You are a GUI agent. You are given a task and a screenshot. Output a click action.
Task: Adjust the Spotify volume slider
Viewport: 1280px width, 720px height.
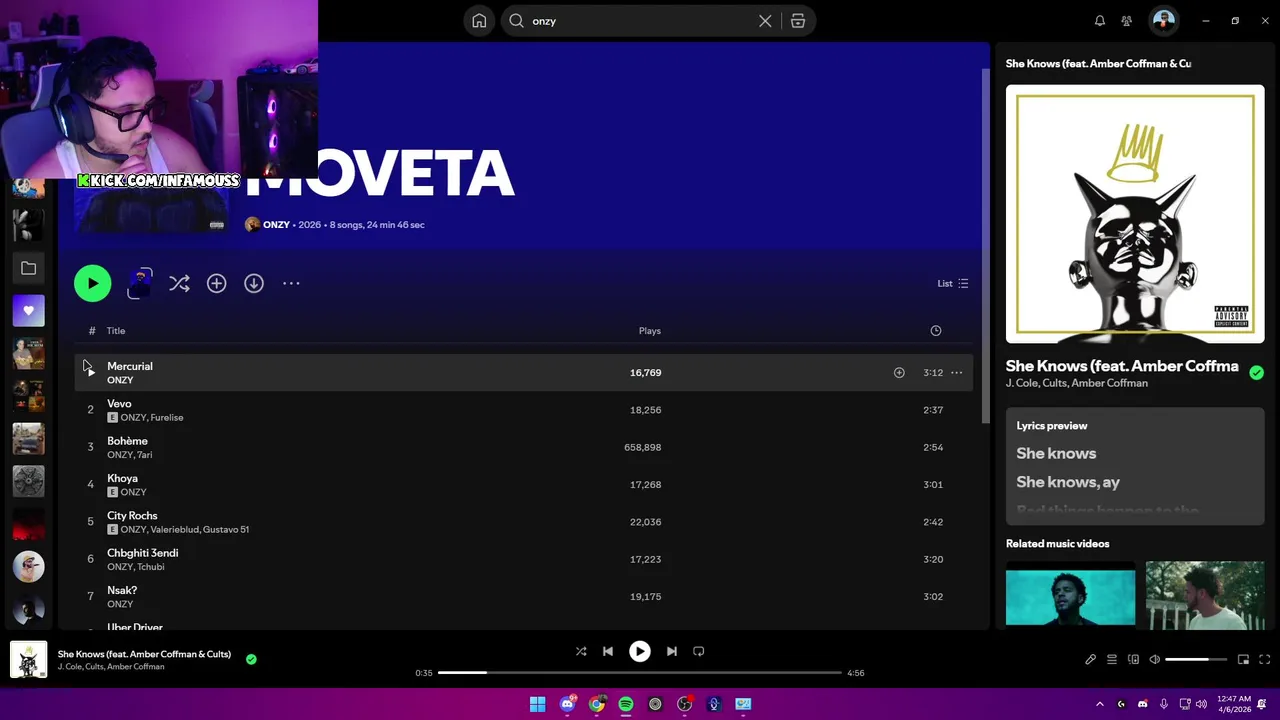click(x=1196, y=660)
